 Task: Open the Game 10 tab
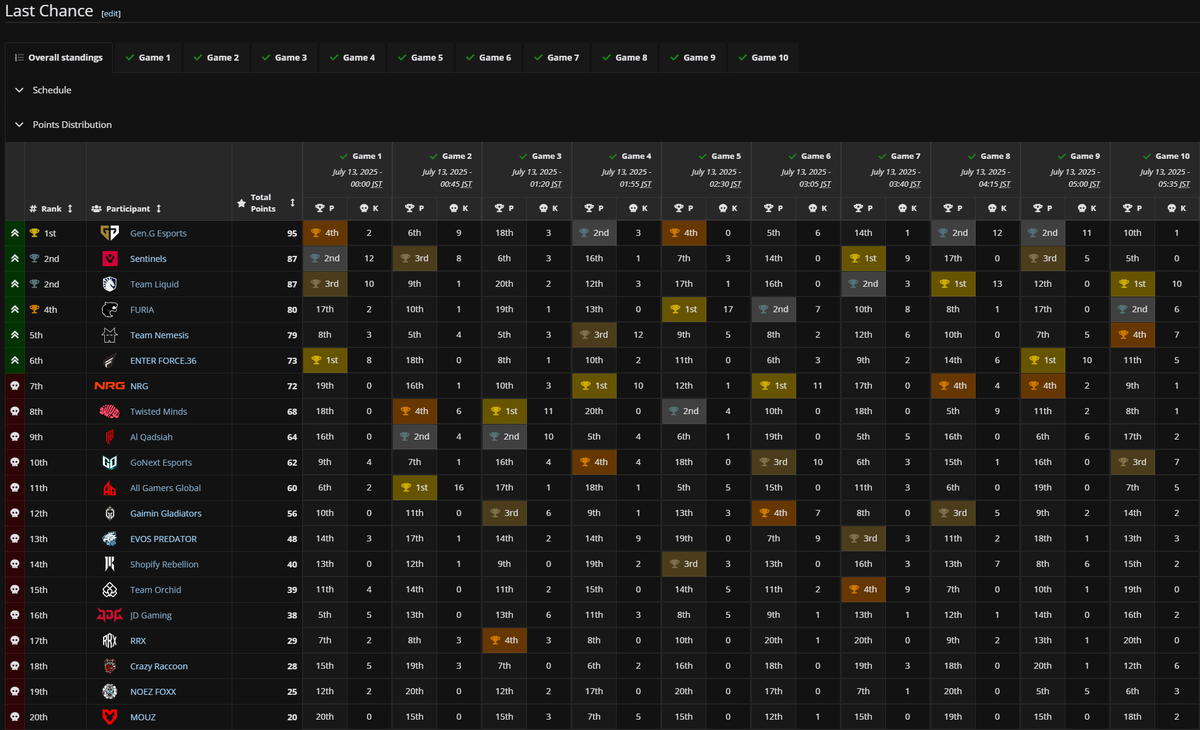763,58
